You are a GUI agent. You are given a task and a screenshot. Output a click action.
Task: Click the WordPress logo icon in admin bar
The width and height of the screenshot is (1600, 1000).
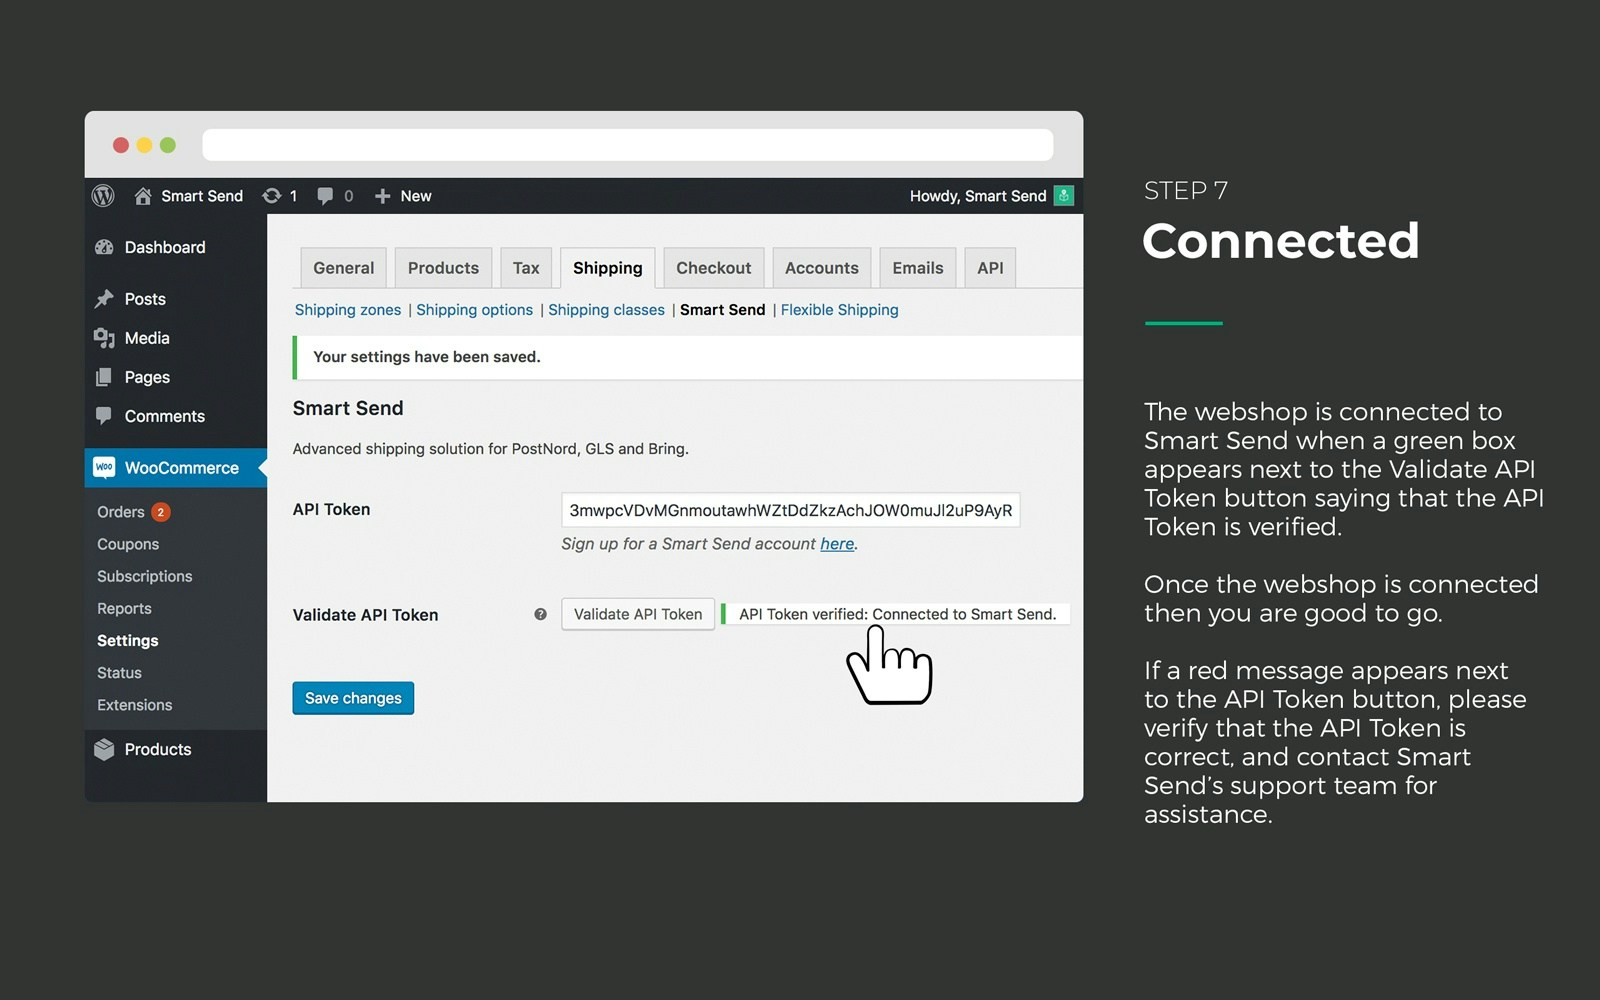point(103,196)
